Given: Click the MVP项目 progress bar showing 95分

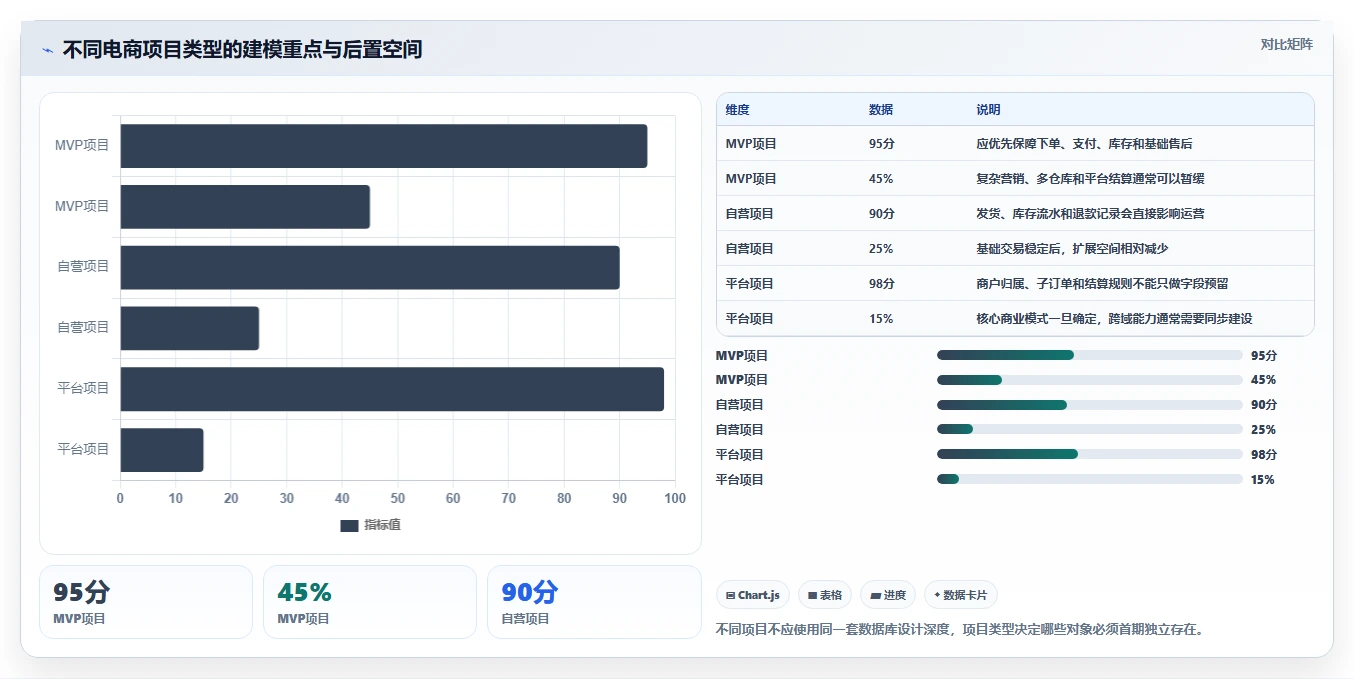Looking at the screenshot, I should (x=1089, y=355).
